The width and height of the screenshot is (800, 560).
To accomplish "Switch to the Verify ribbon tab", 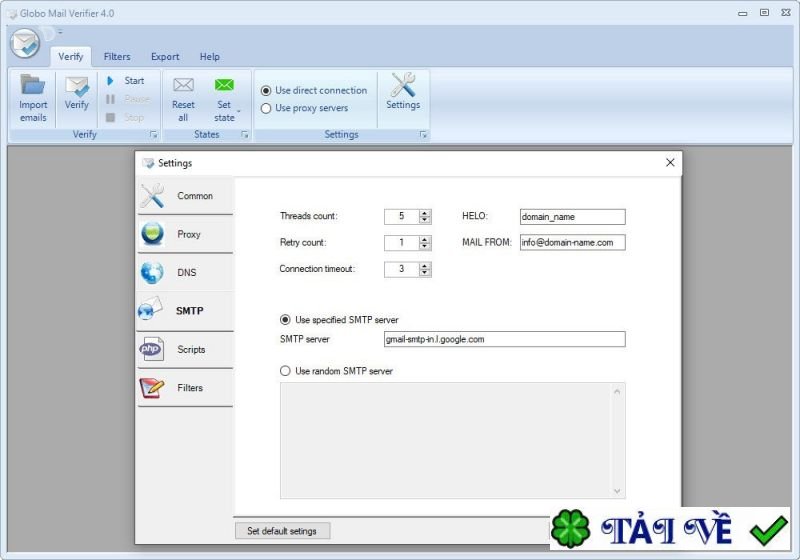I will click(70, 57).
